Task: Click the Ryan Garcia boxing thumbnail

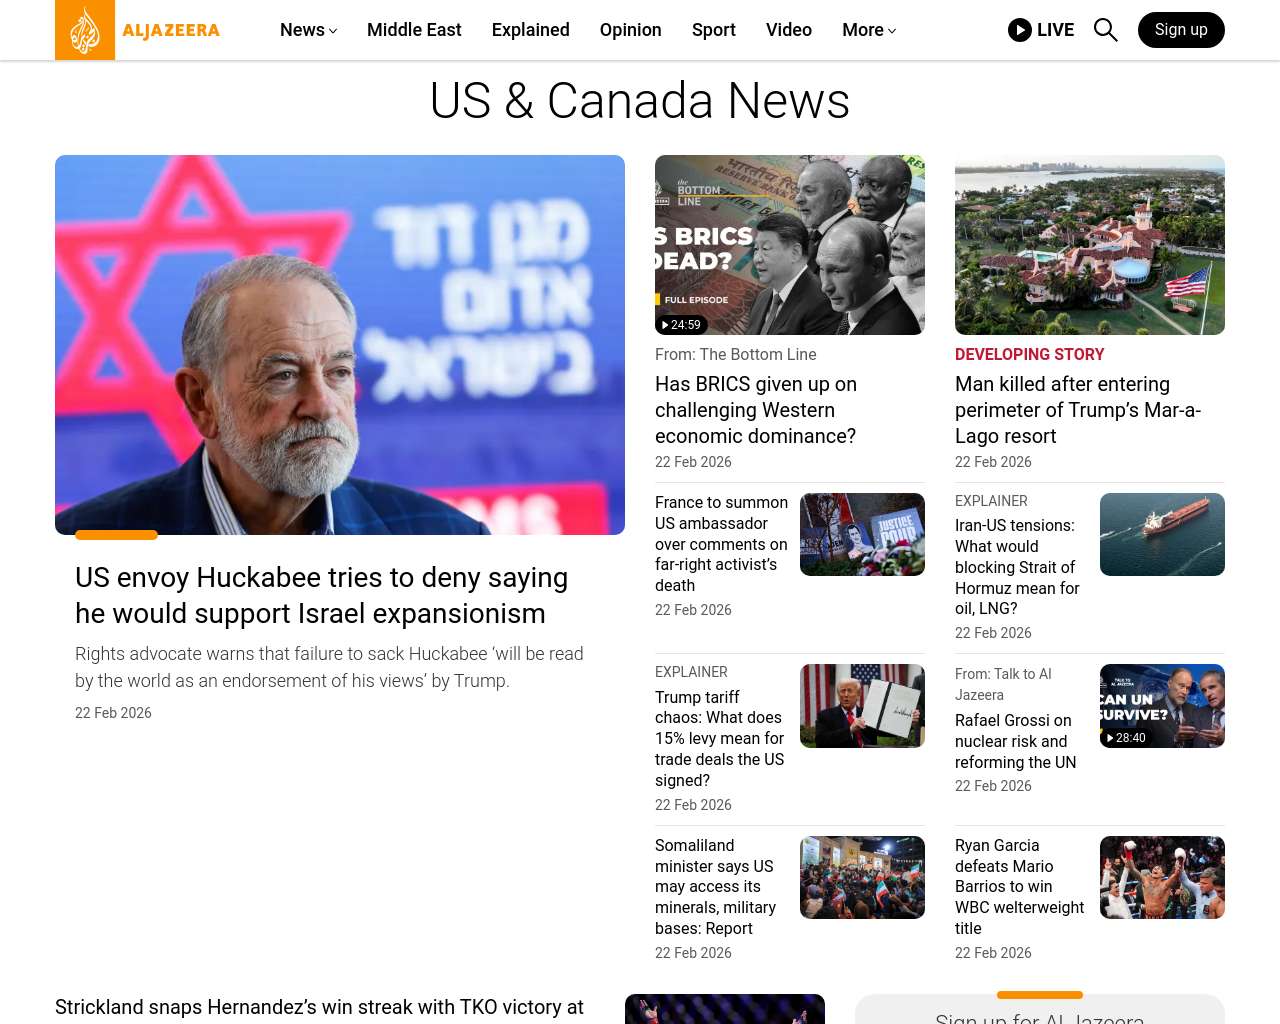Action: (x=1162, y=877)
